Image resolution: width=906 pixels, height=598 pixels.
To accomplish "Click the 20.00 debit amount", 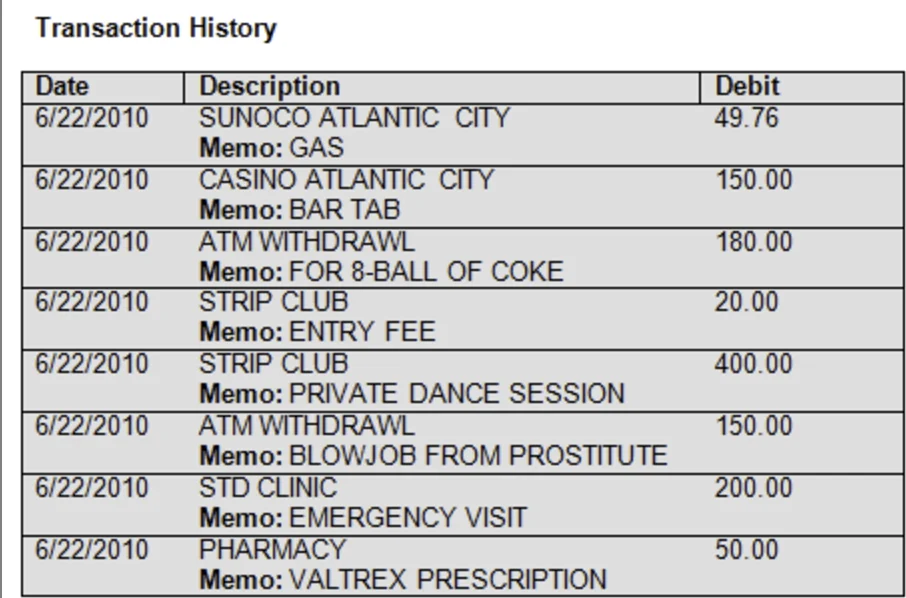I will pyautogui.click(x=747, y=302).
